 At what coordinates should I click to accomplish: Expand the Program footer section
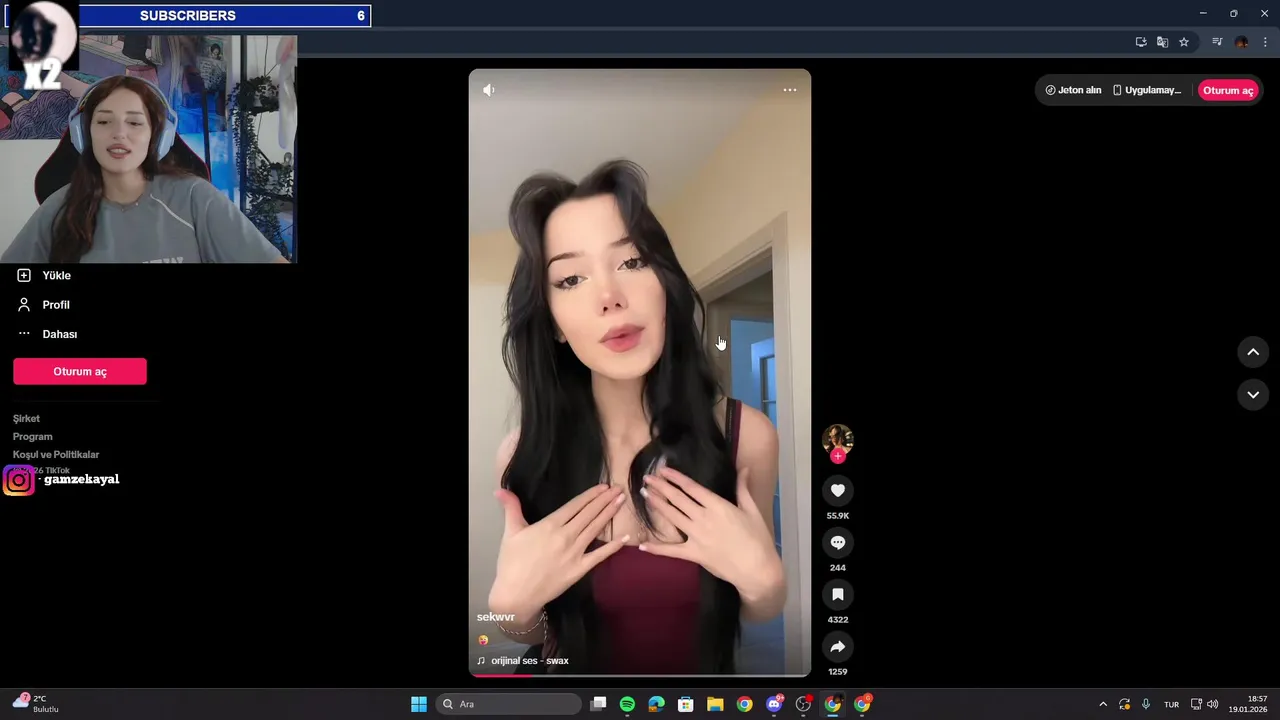(33, 436)
